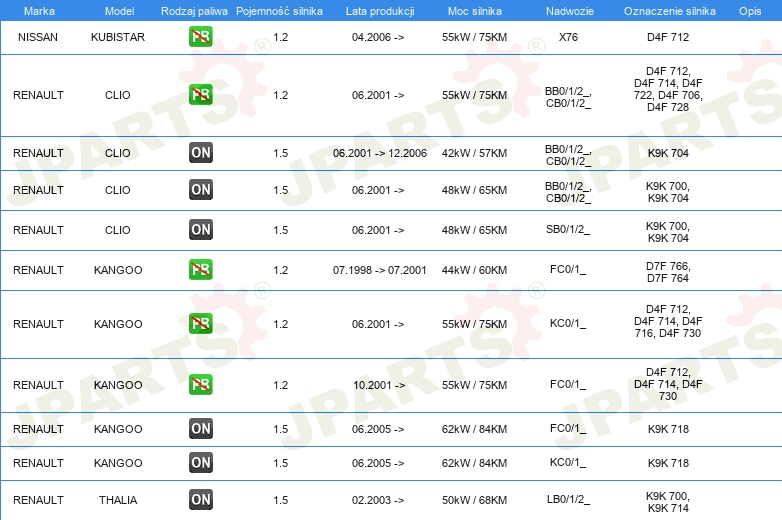
Task: Click the K9K 700, K9K 714 engine codes
Action: (668, 502)
